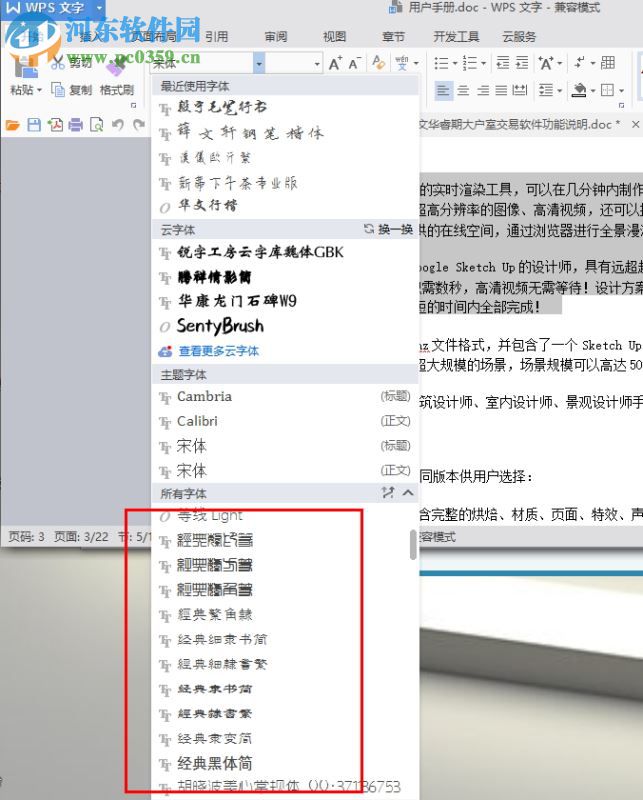Viewport: 643px width, 800px height.
Task: Align text left
Action: point(443,91)
